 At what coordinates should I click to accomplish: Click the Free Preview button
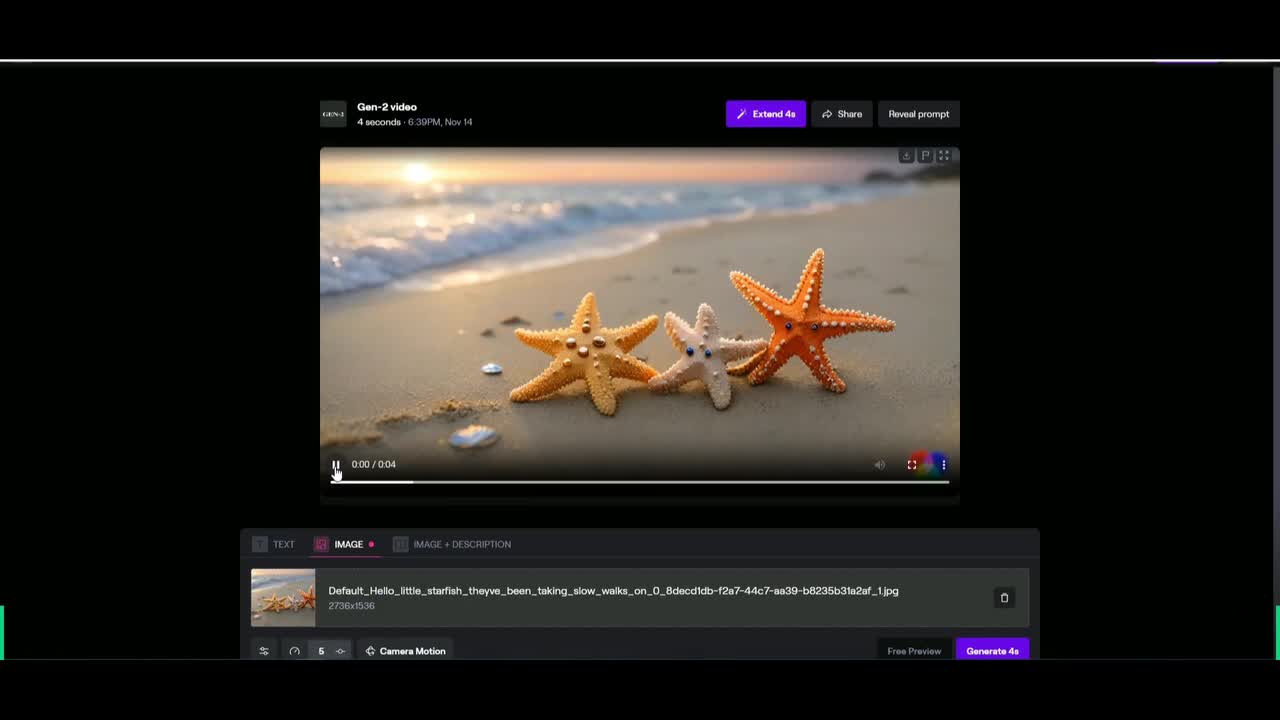click(914, 651)
